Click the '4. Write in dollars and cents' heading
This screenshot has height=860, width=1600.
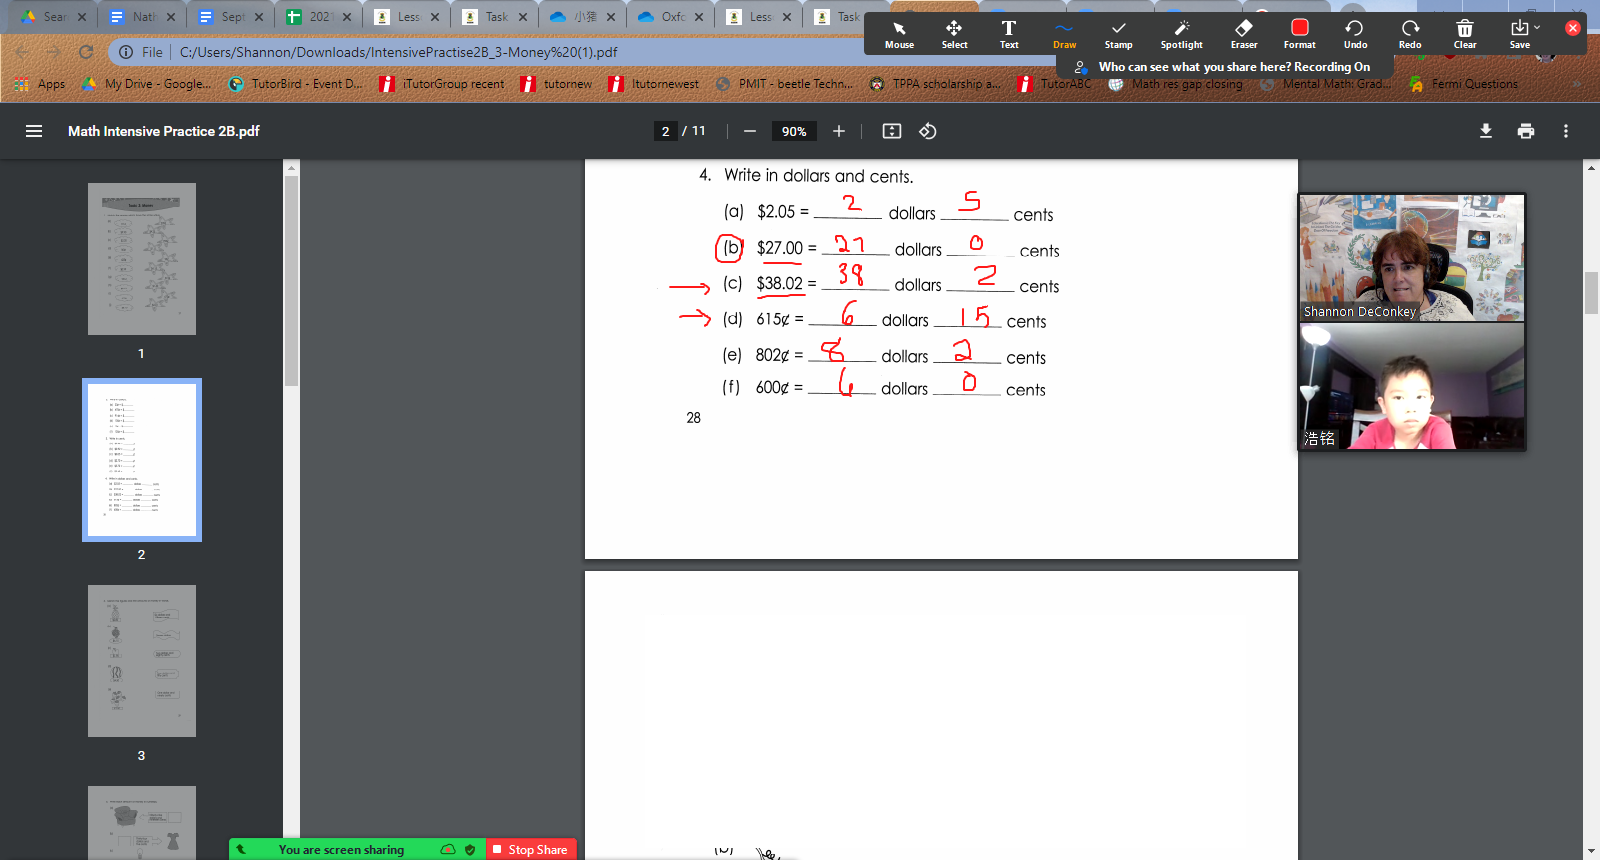[x=806, y=176]
